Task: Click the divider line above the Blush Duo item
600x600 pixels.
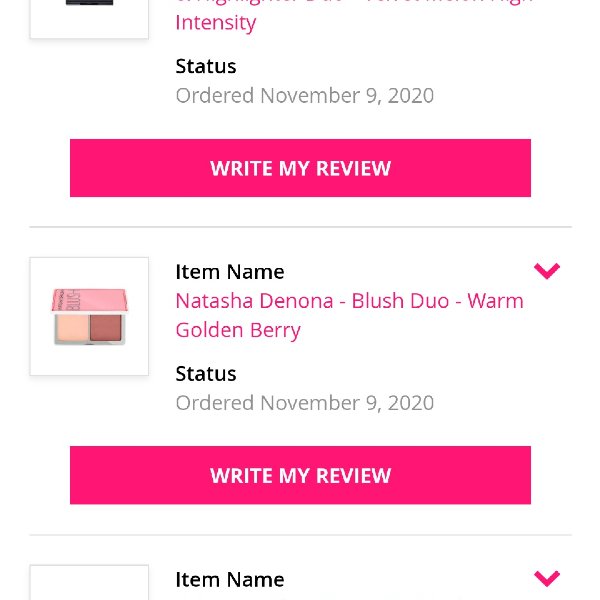Action: [x=300, y=227]
